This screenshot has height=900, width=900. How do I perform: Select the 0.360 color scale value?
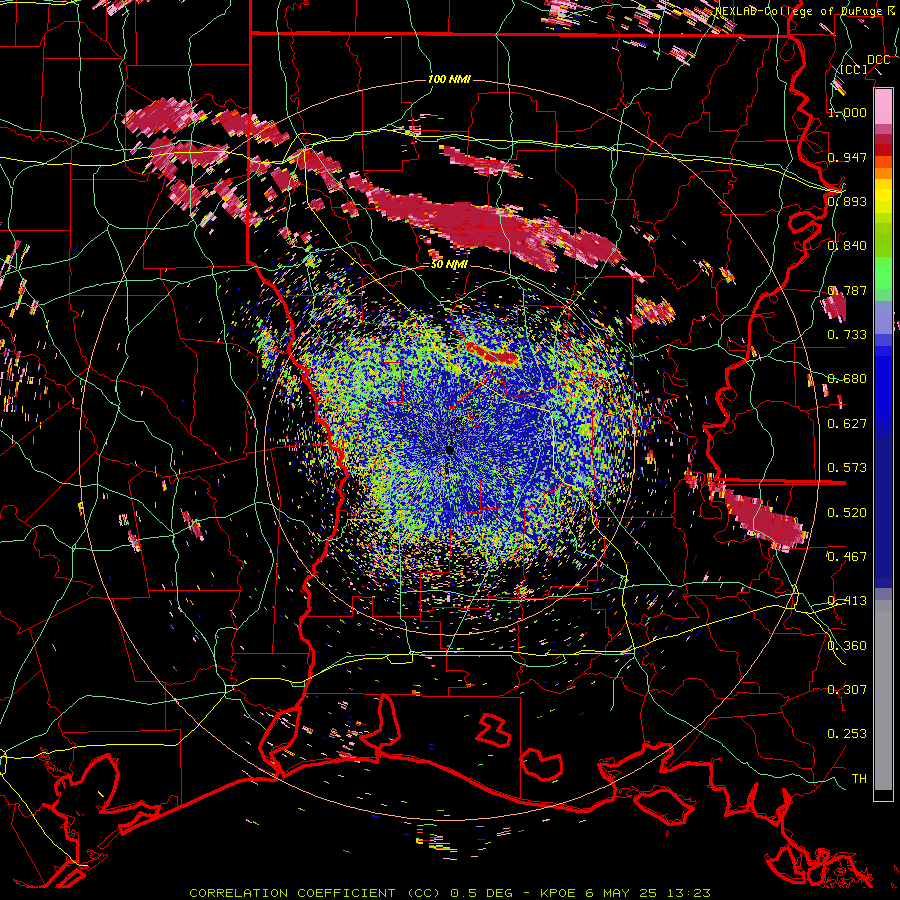coord(847,645)
